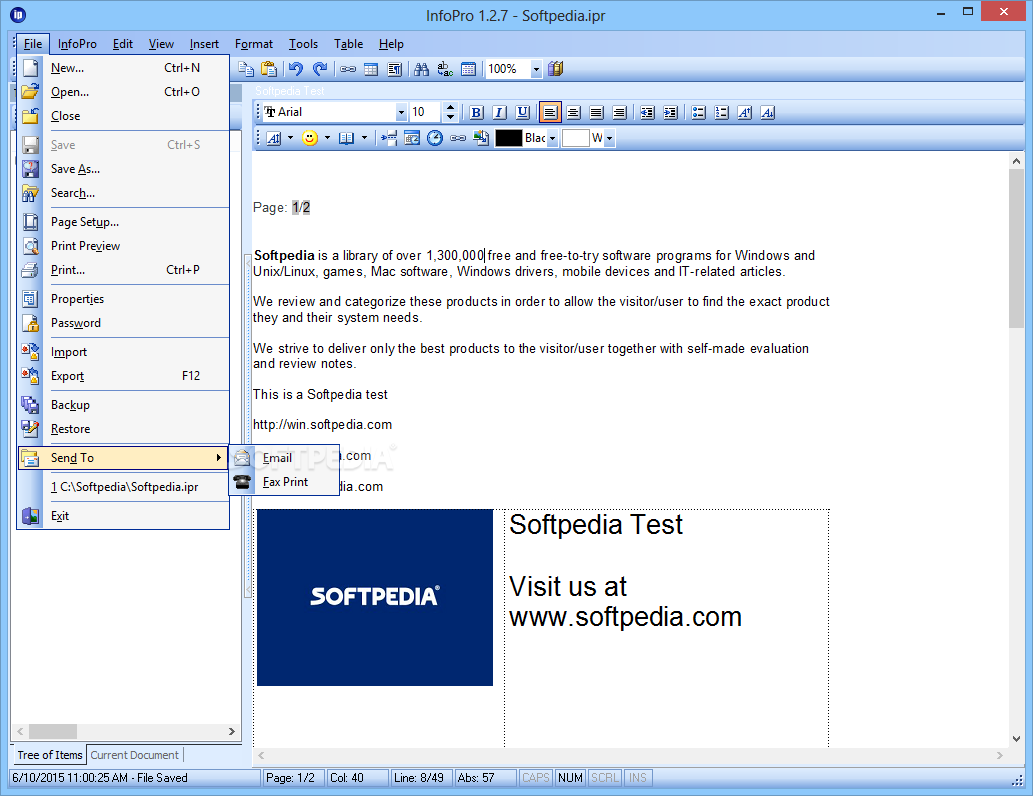Toggle the numbered list button
Screen dimensions: 1033x796
[721, 113]
